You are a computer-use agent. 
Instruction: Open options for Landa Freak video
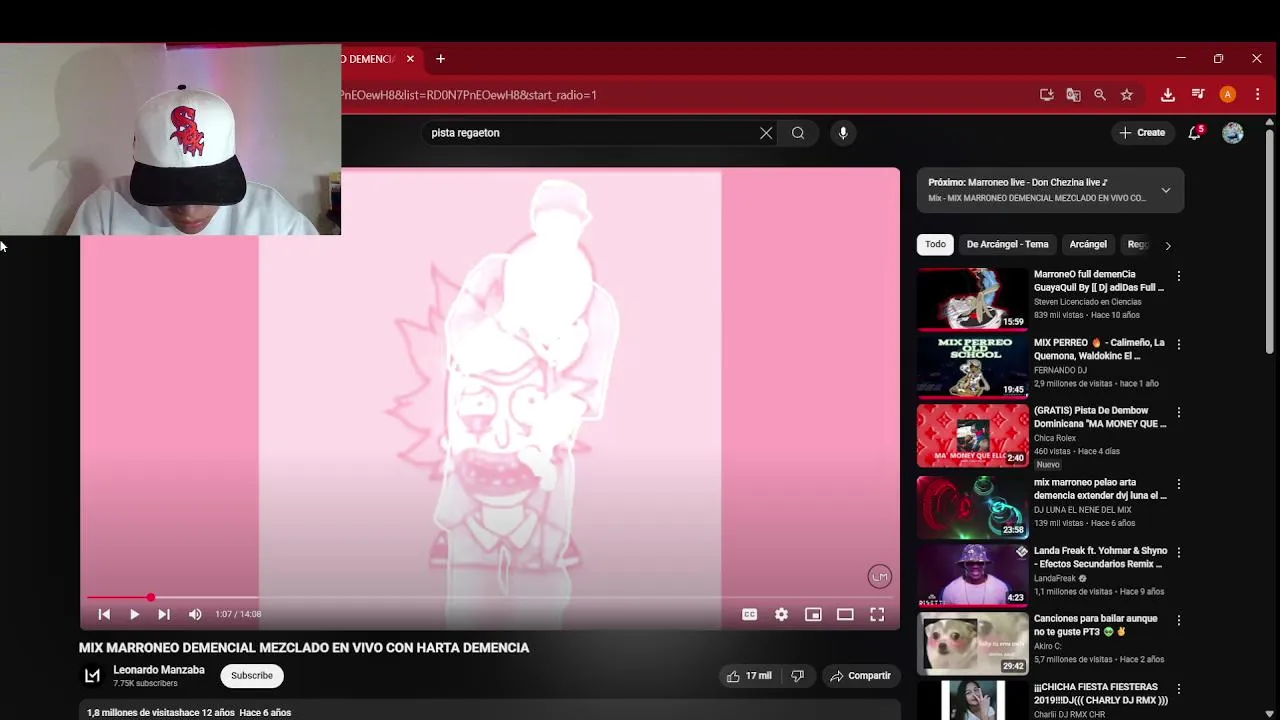tap(1178, 552)
